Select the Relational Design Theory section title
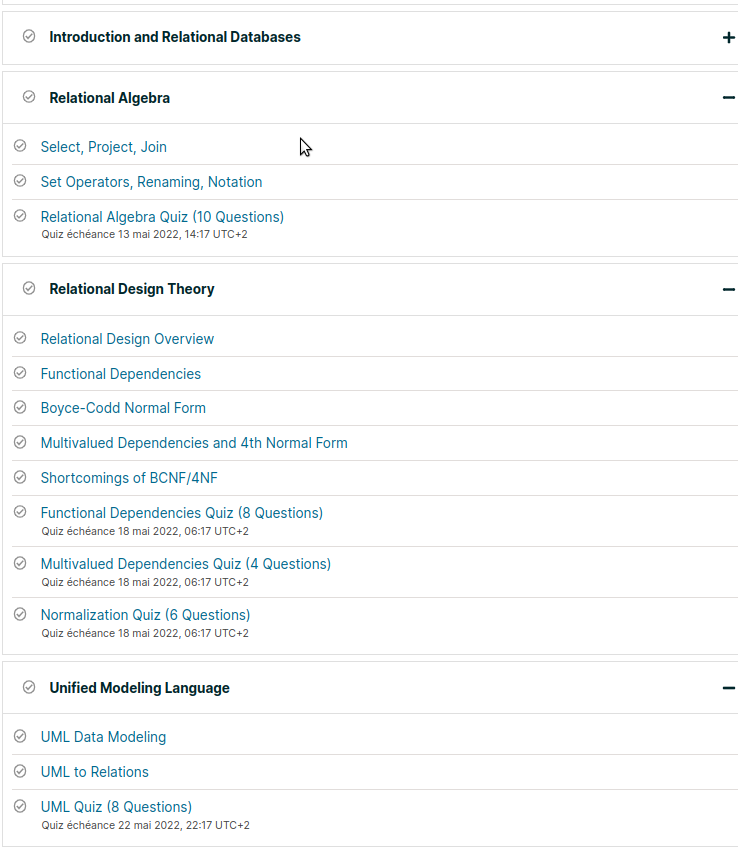The width and height of the screenshot is (738, 852). 132,289
